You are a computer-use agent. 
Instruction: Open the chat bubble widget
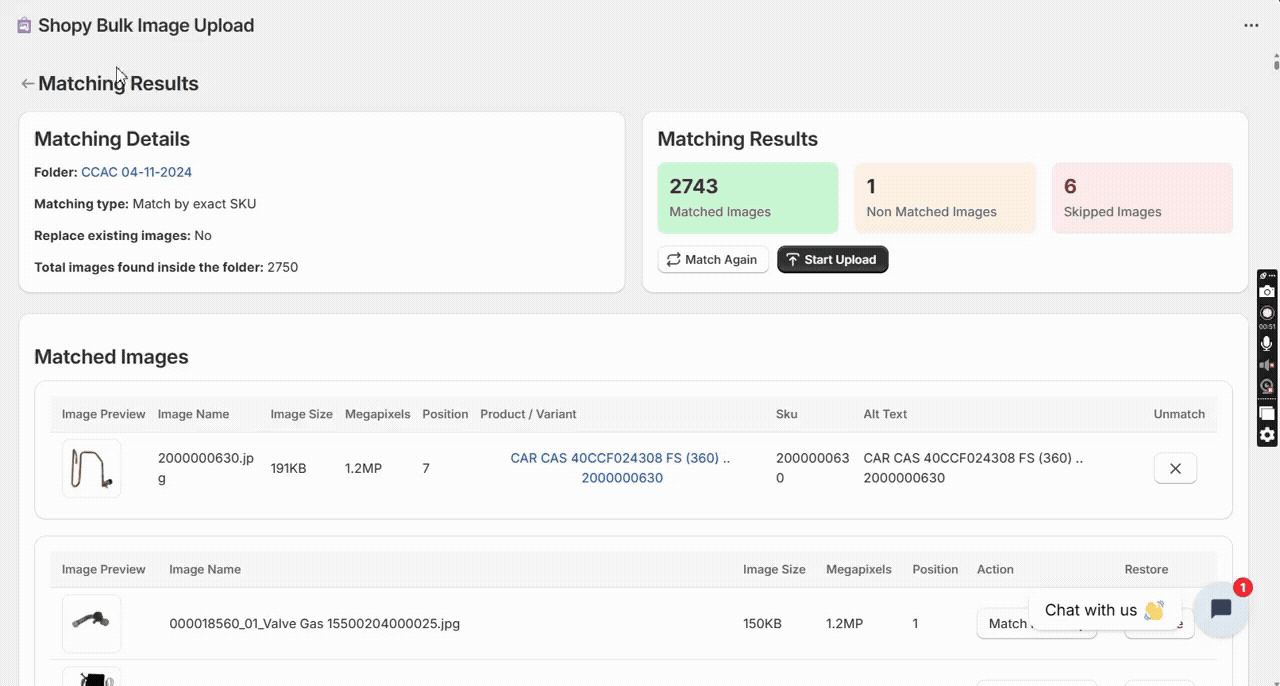click(x=1220, y=609)
